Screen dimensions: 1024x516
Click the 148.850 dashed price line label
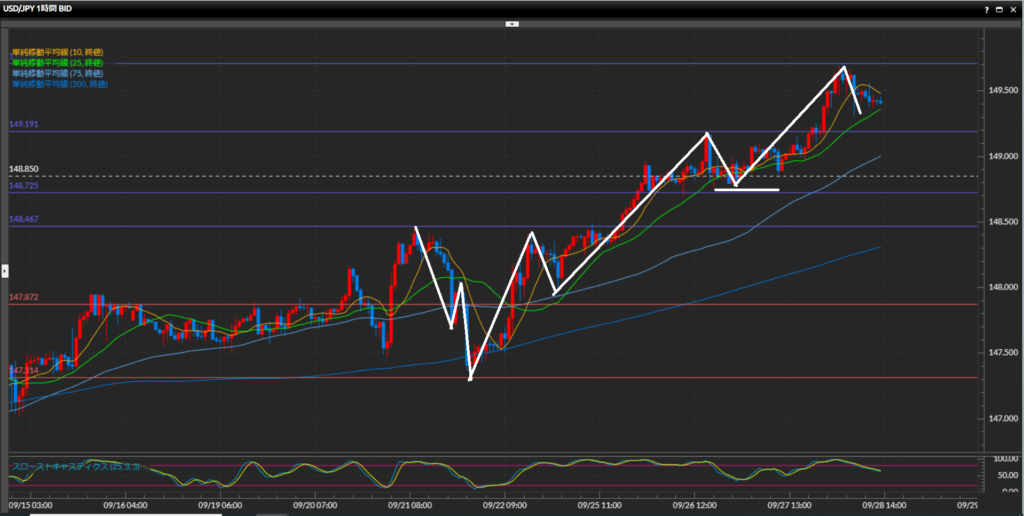pos(23,170)
